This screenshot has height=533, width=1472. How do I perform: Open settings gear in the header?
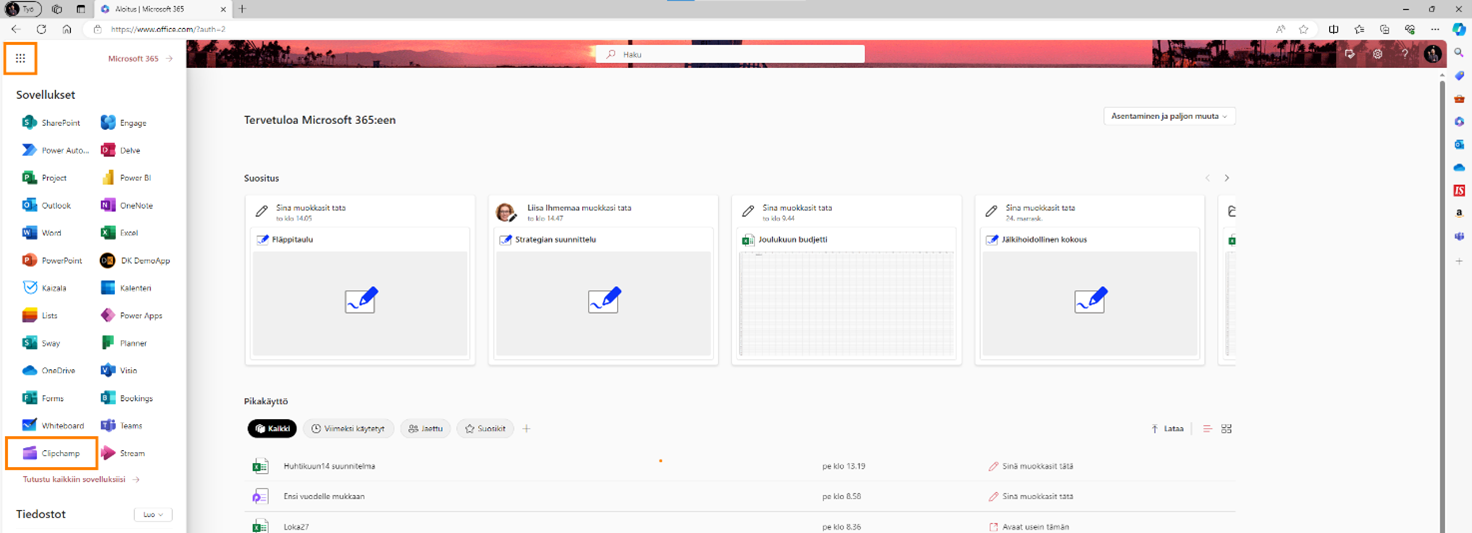coord(1377,54)
